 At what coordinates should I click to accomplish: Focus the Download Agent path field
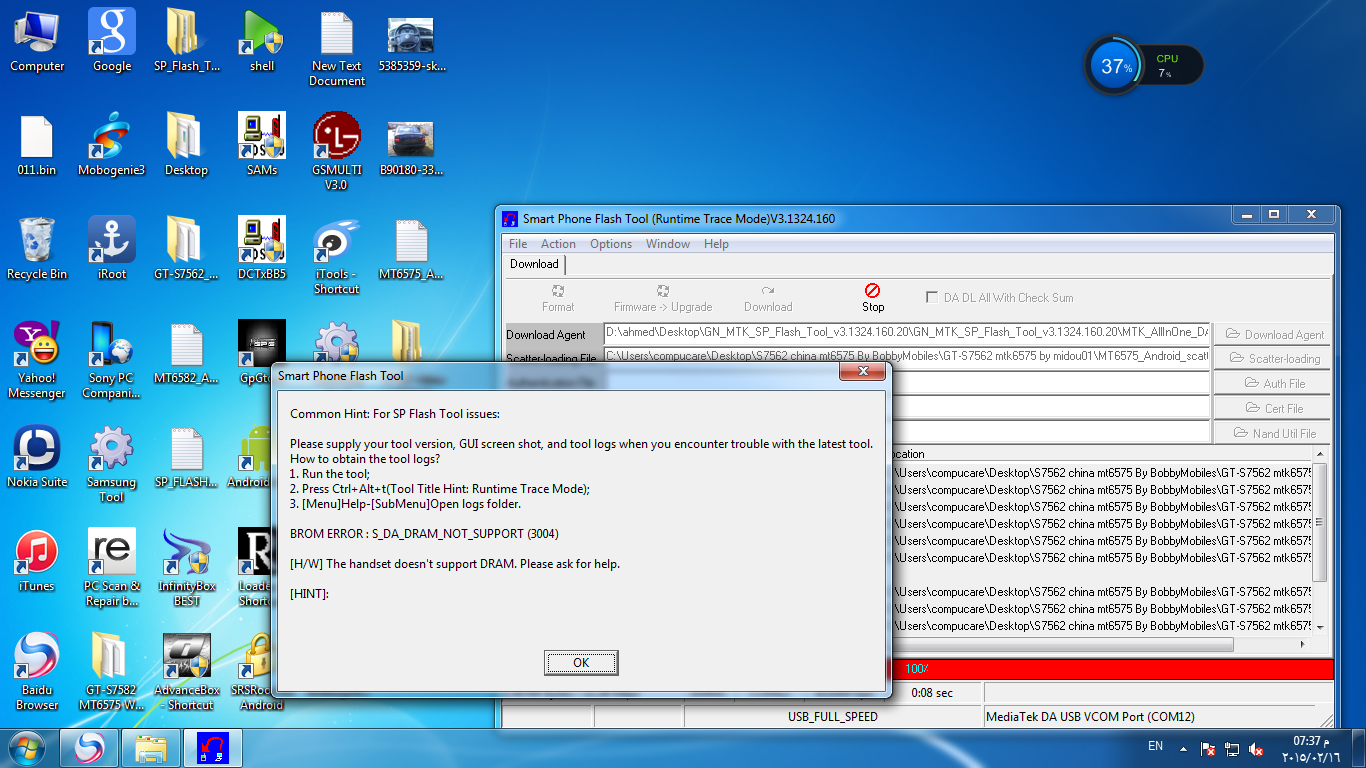(x=906, y=332)
